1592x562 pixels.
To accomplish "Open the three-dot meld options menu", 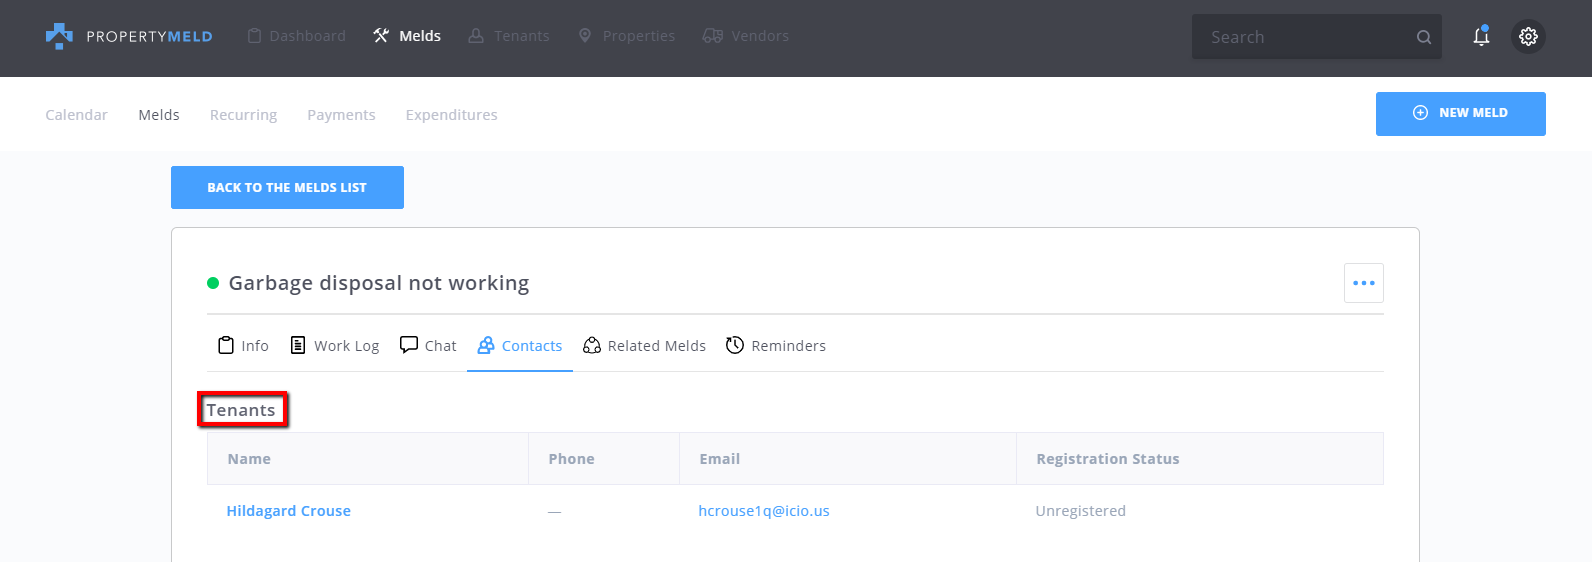I will pyautogui.click(x=1363, y=283).
